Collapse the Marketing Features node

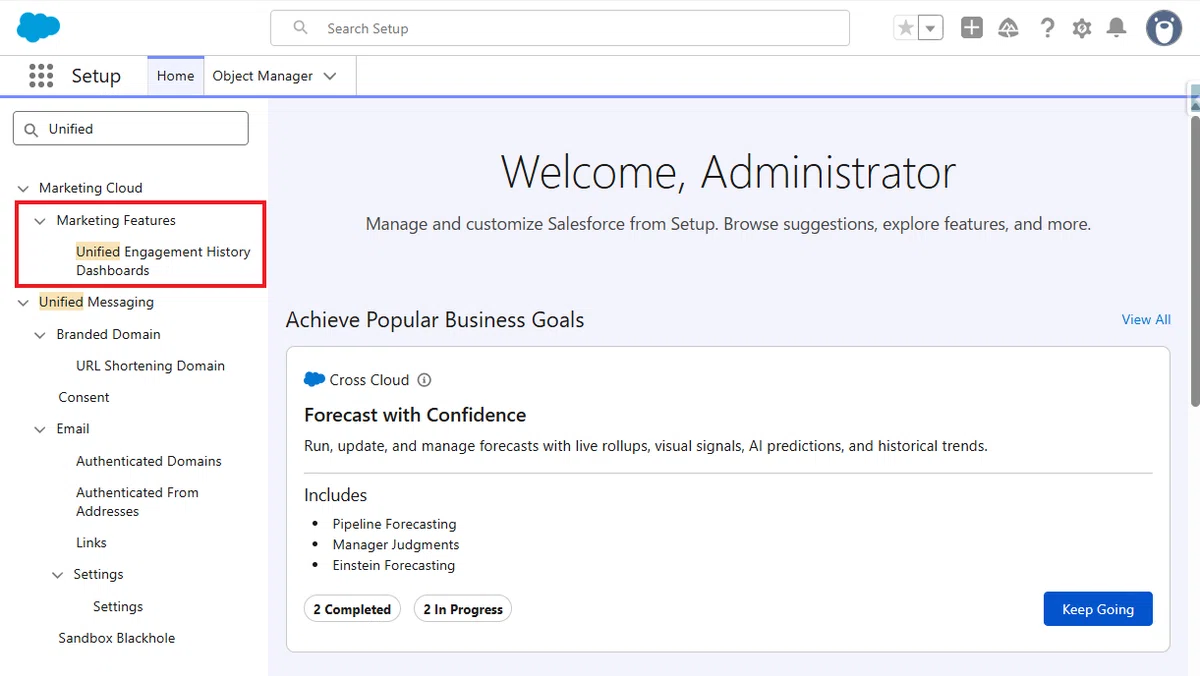(40, 220)
